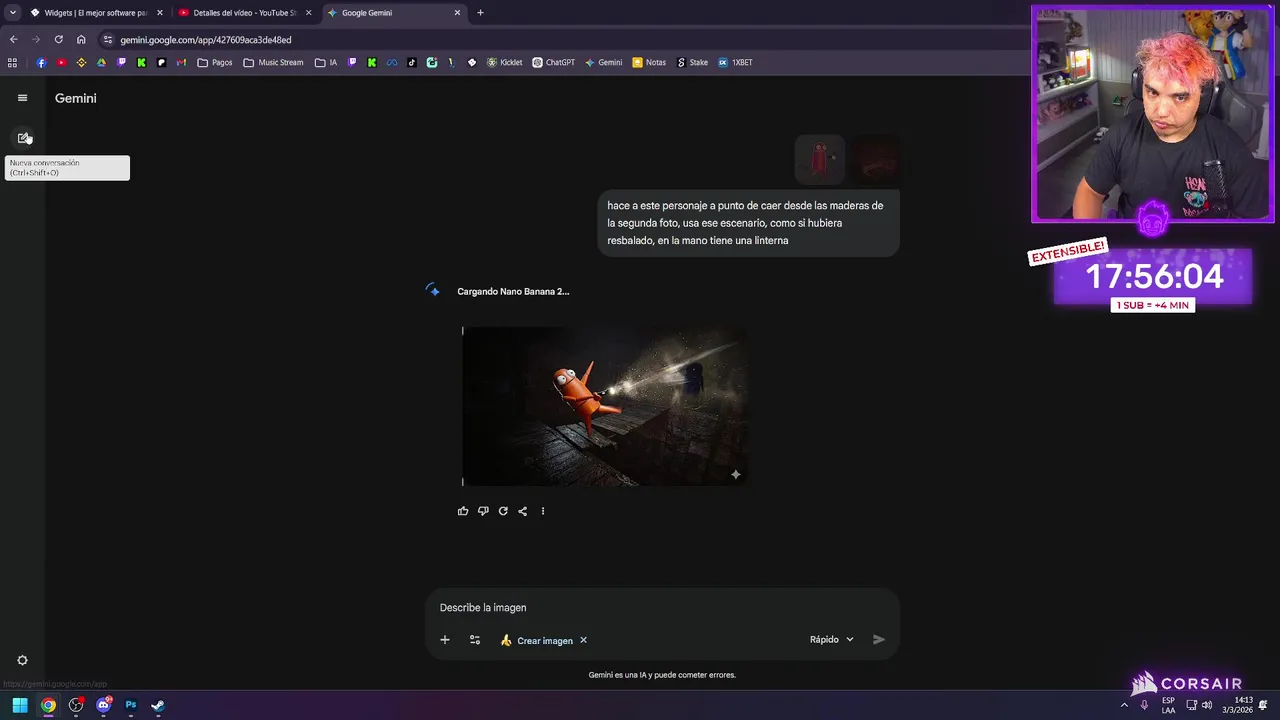Send the prompt with the arrow button
Viewport: 1280px width, 720px height.
tap(879, 640)
